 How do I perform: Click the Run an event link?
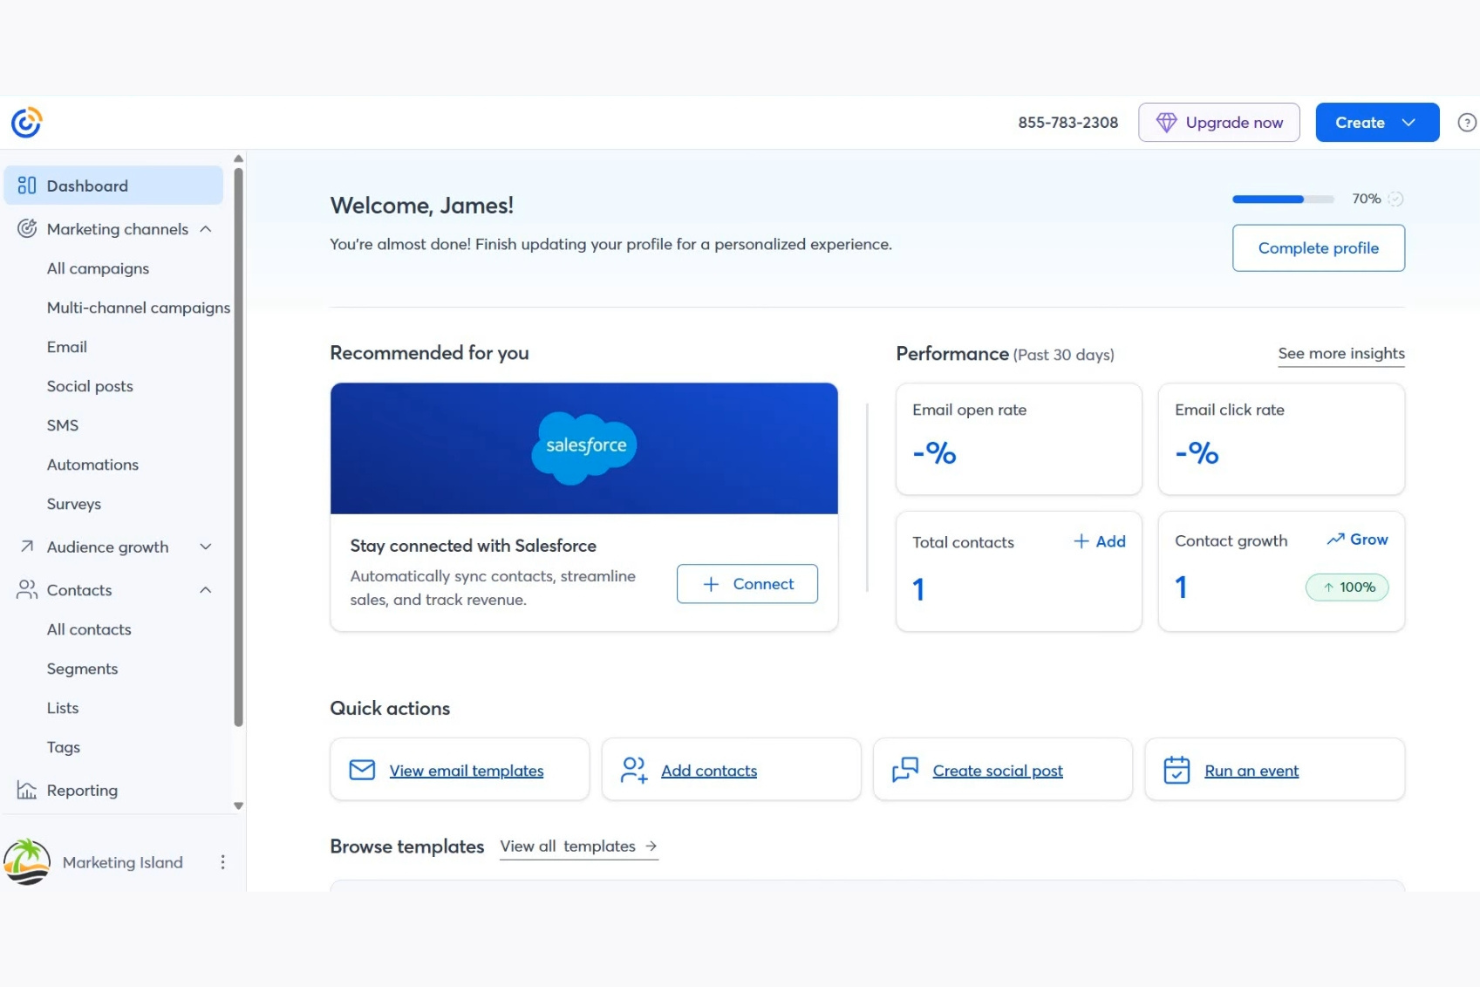[1252, 770]
